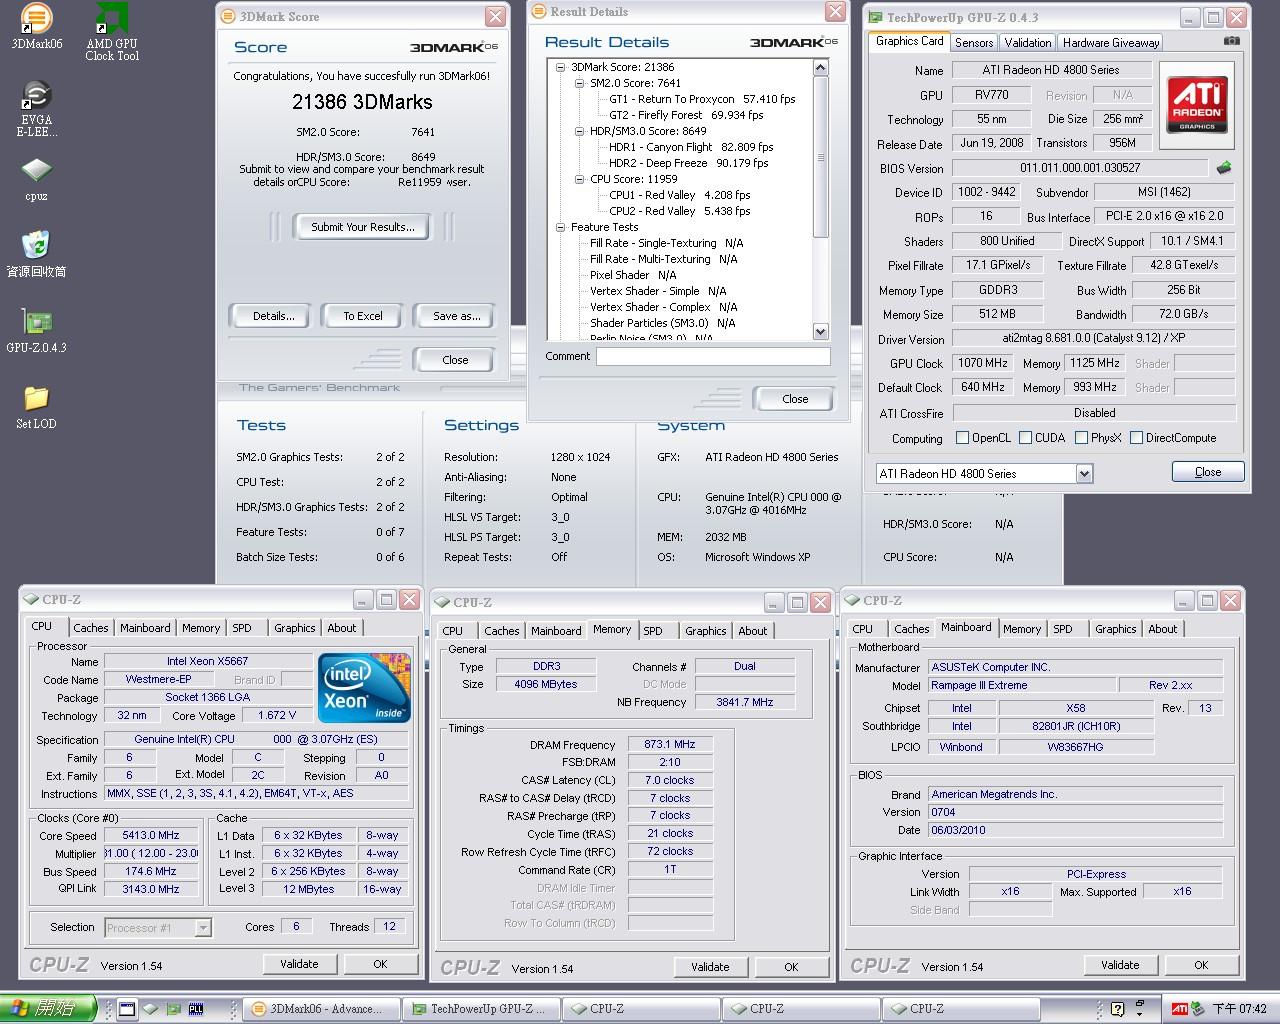Open Caches tab in CPU-Z window showing CPU tab
1280x1024 pixels.
click(x=90, y=628)
